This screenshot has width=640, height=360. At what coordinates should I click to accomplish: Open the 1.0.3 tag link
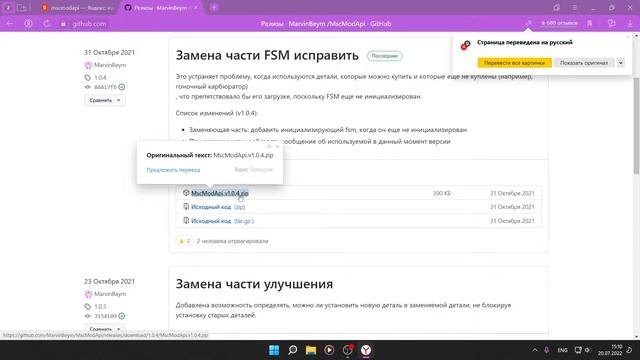tap(100, 307)
